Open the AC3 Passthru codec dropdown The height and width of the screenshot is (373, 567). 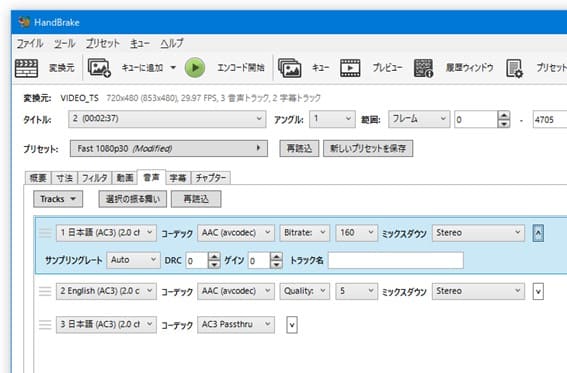(236, 325)
